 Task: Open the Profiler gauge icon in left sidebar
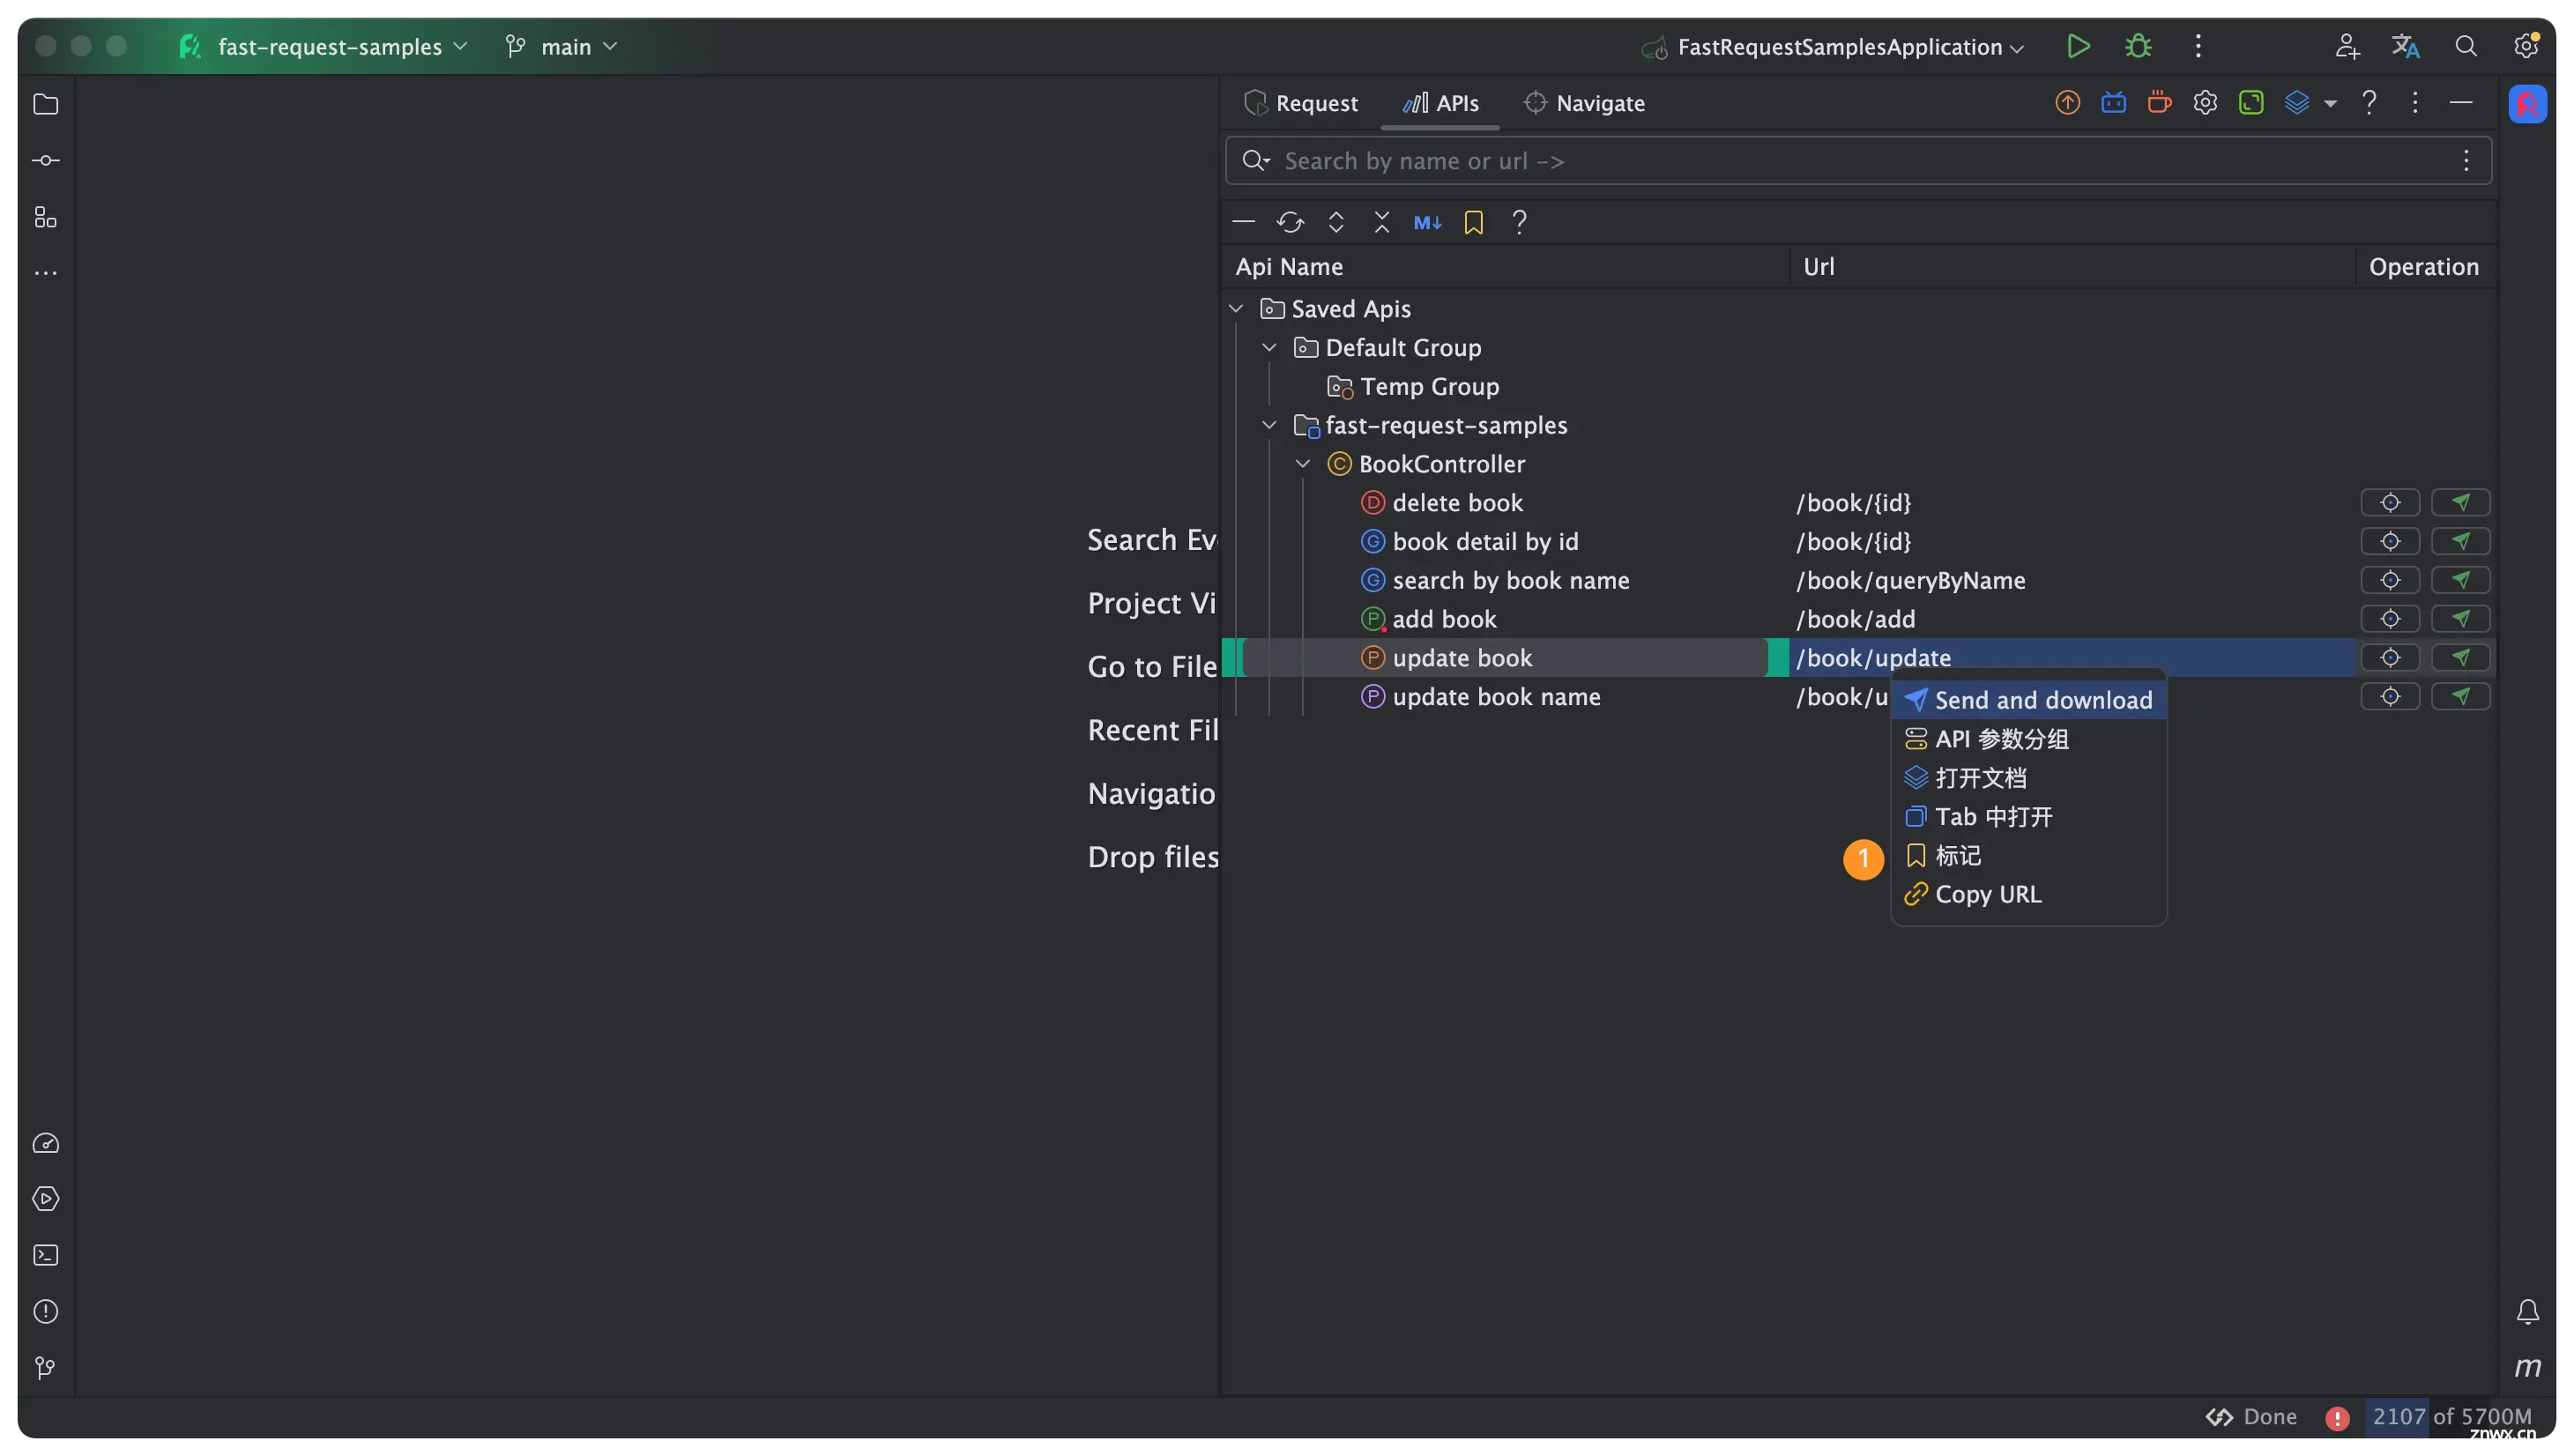pyautogui.click(x=46, y=1143)
